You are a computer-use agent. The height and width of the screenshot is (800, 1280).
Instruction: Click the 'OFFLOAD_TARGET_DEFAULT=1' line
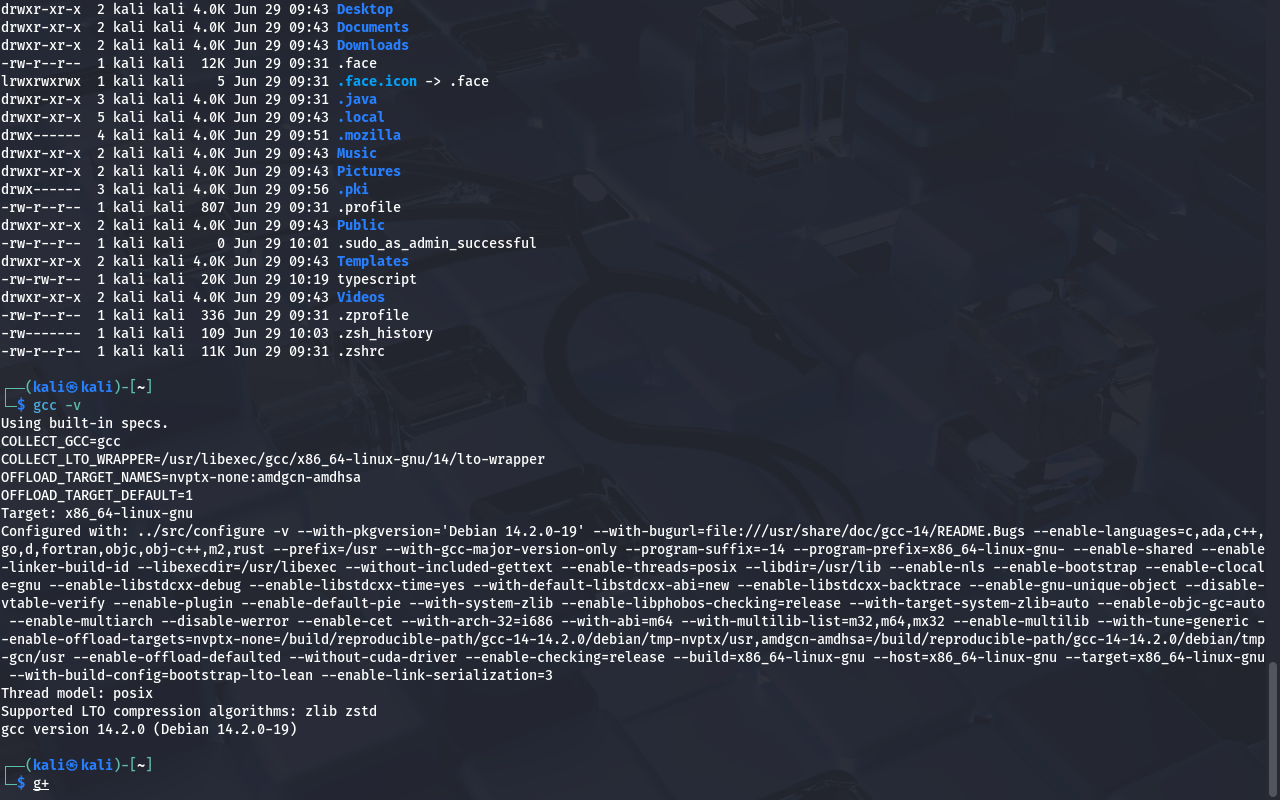tap(97, 495)
